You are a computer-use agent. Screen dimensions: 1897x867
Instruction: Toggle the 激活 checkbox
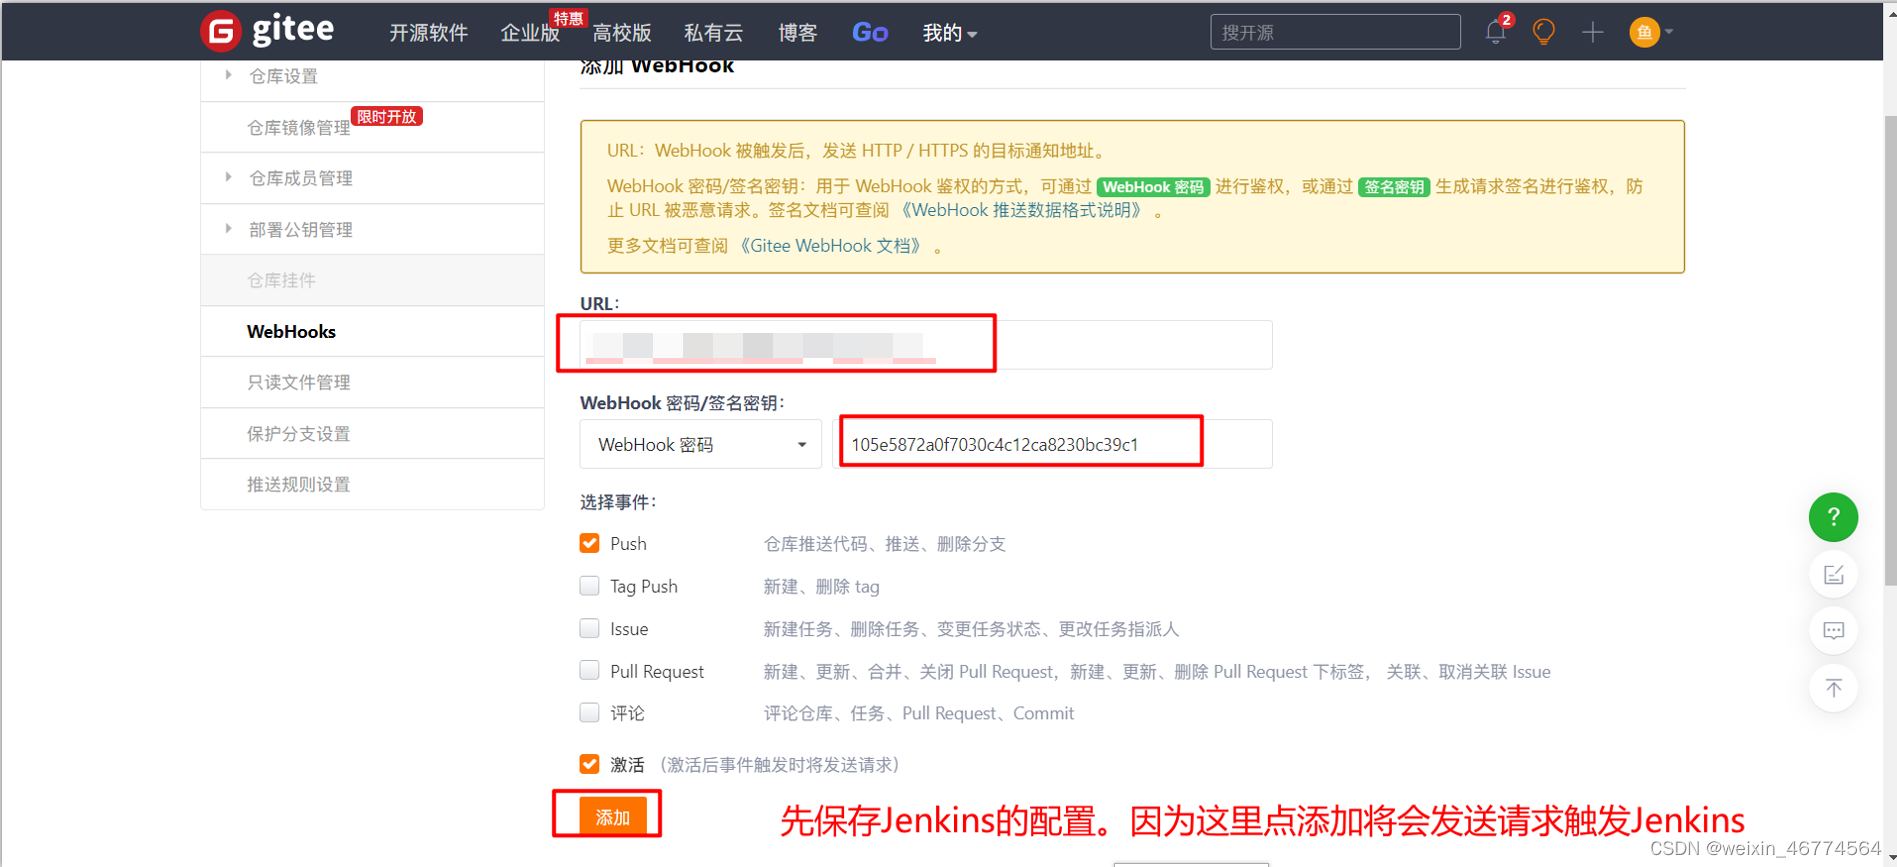[x=589, y=764]
